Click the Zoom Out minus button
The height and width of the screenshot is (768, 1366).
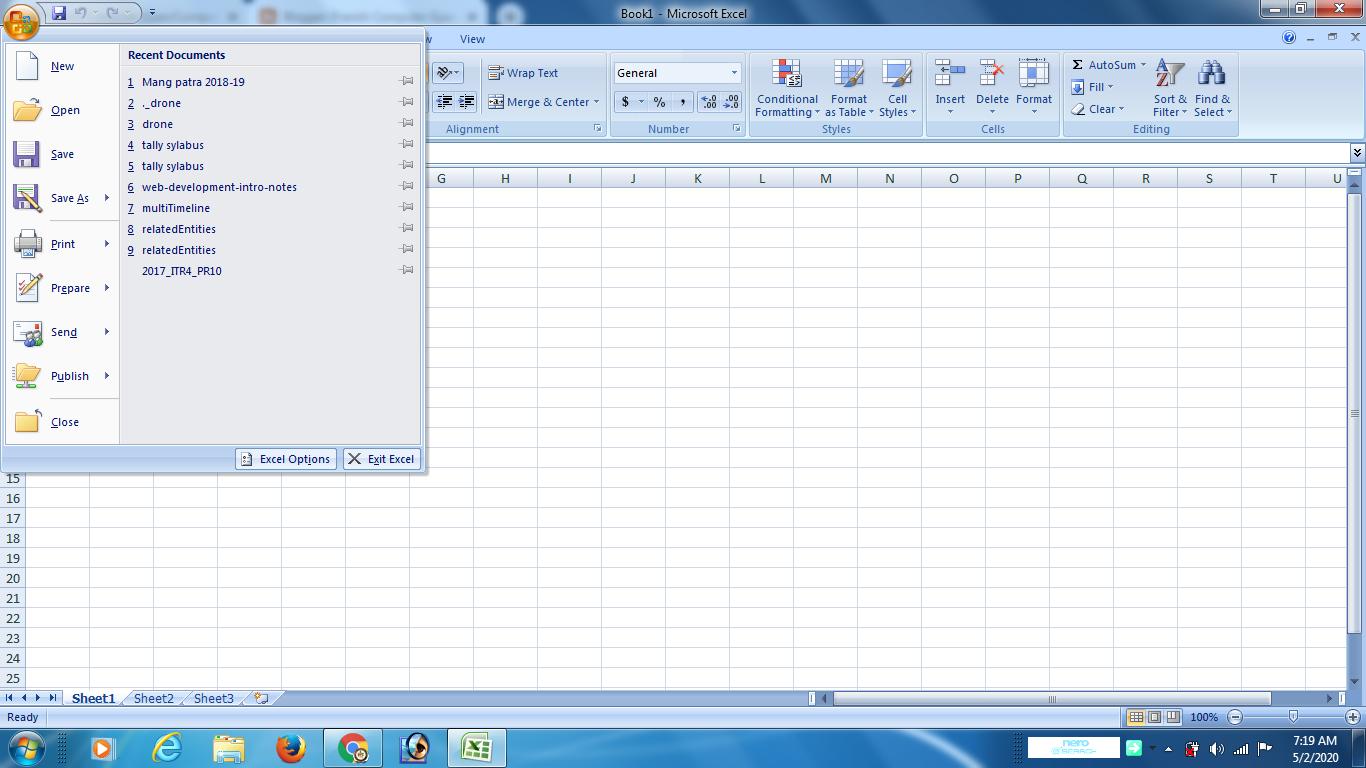coord(1235,717)
